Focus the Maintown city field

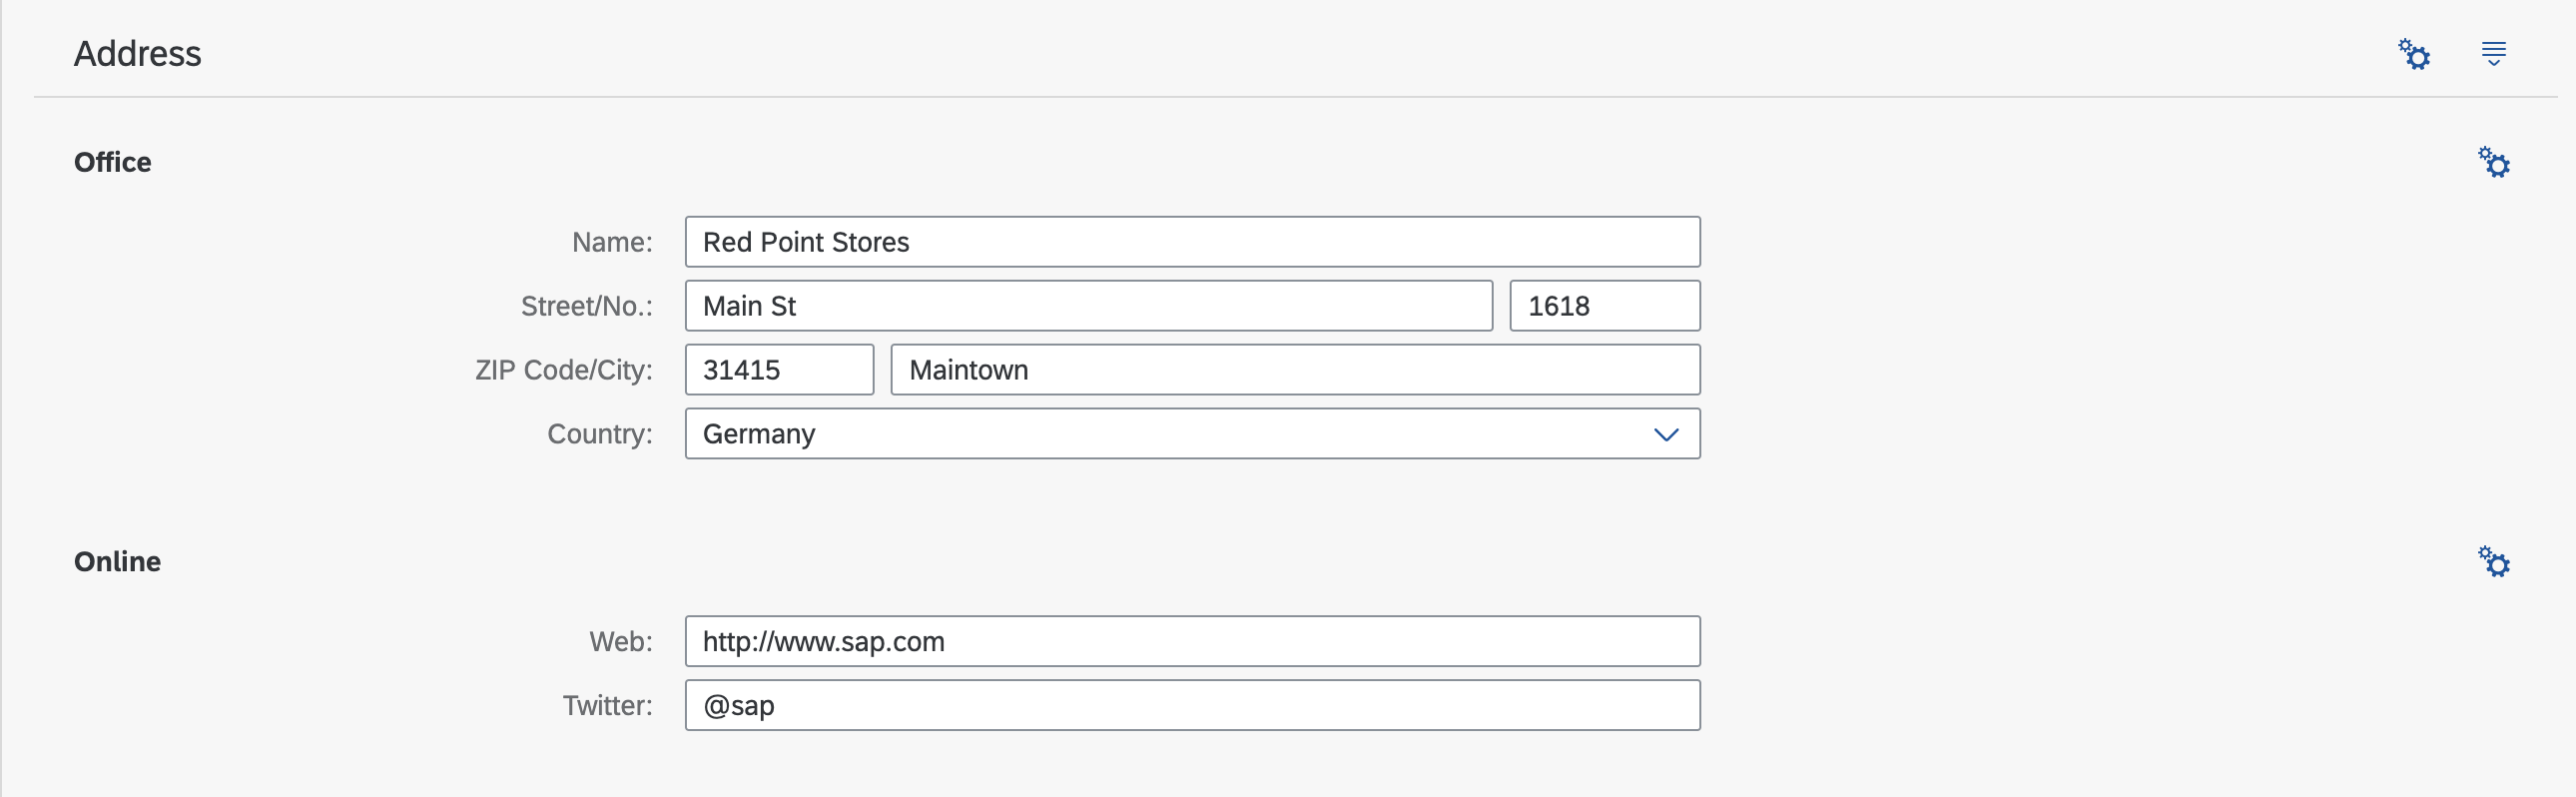(1295, 370)
